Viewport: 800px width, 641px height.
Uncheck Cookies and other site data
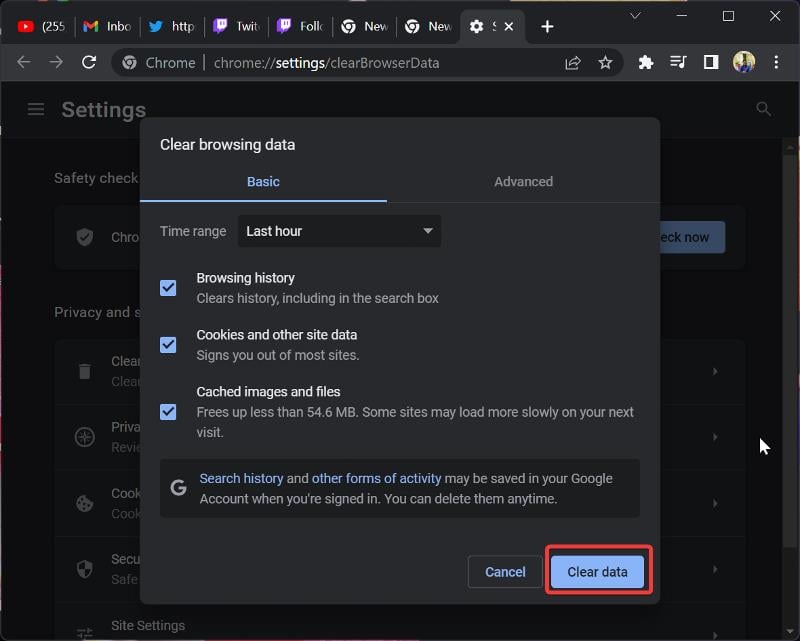coord(168,345)
